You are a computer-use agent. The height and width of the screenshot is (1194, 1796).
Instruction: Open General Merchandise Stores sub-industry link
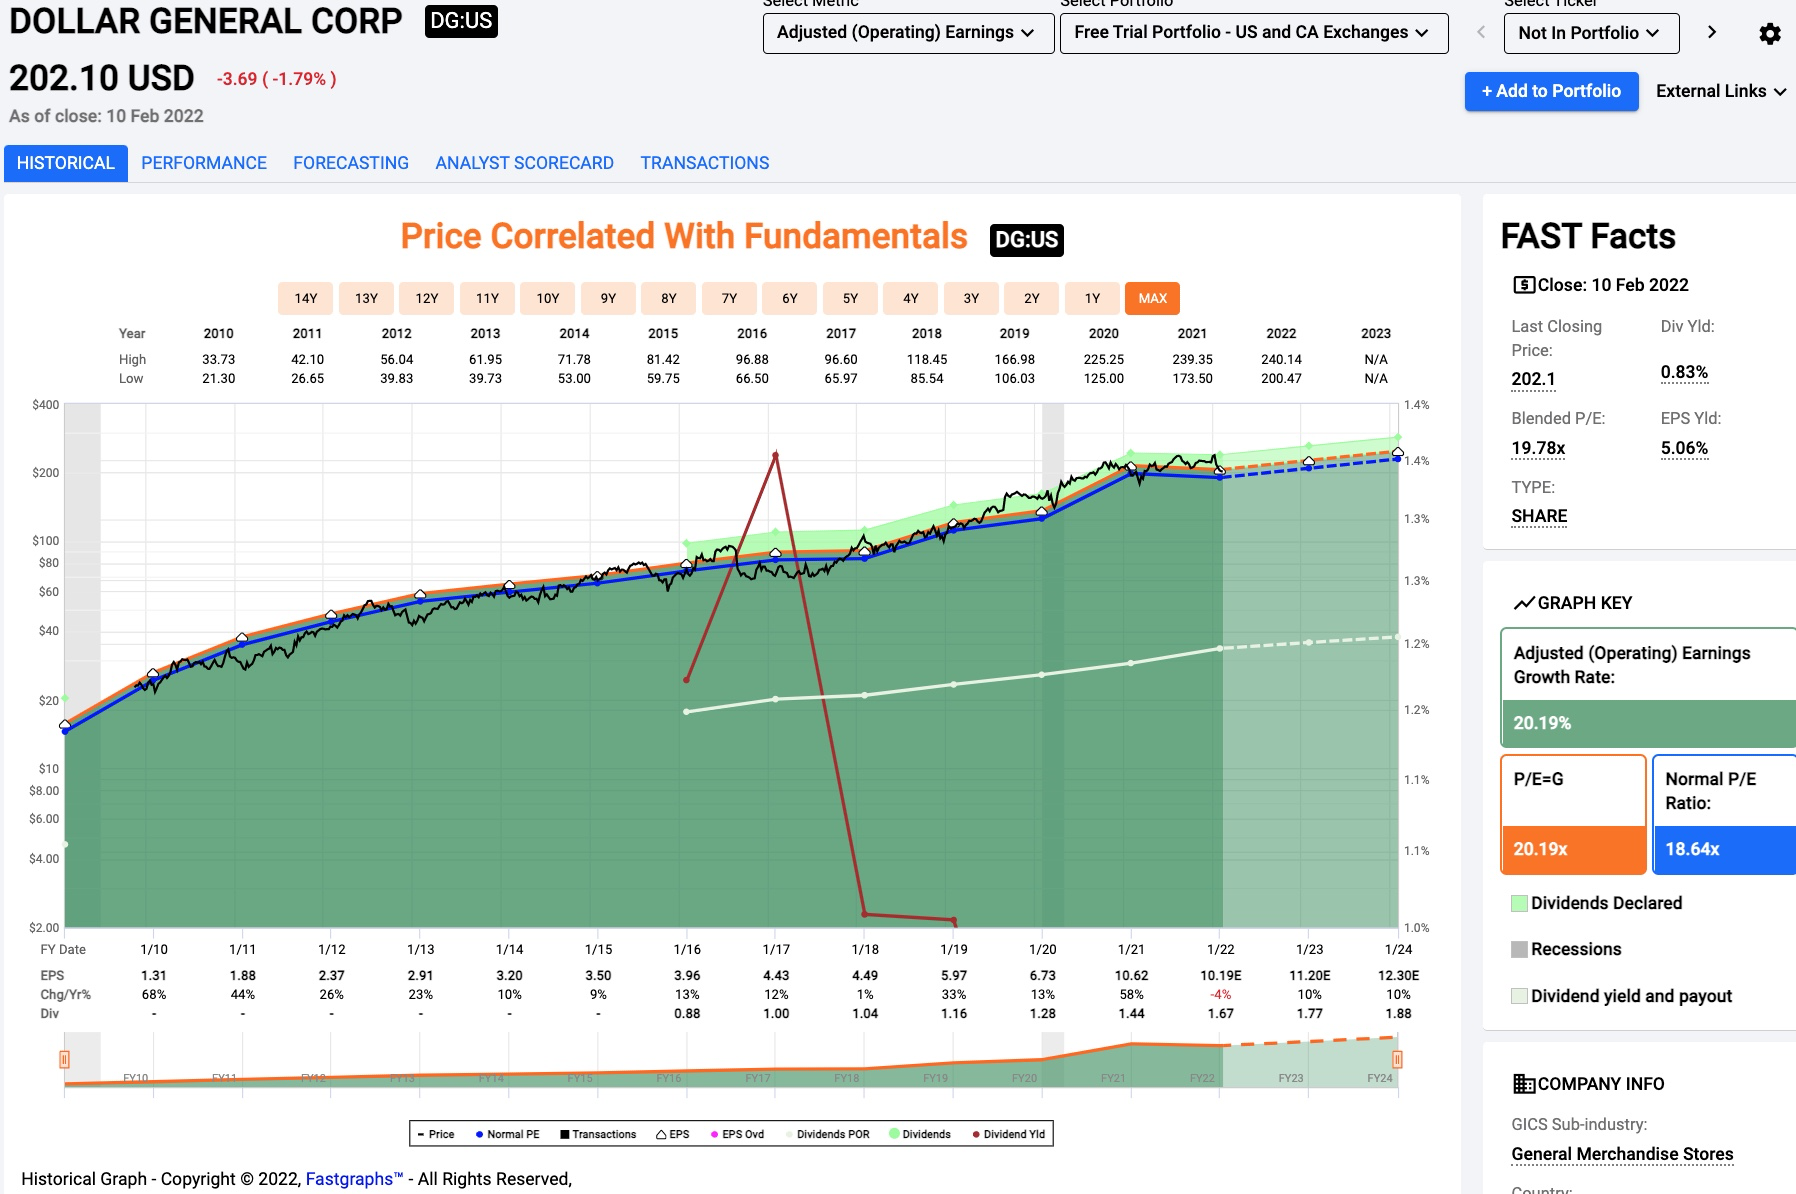(1622, 1154)
